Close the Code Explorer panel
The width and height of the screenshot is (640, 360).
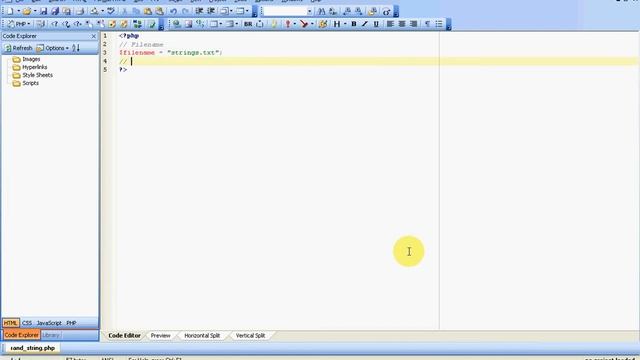click(93, 36)
